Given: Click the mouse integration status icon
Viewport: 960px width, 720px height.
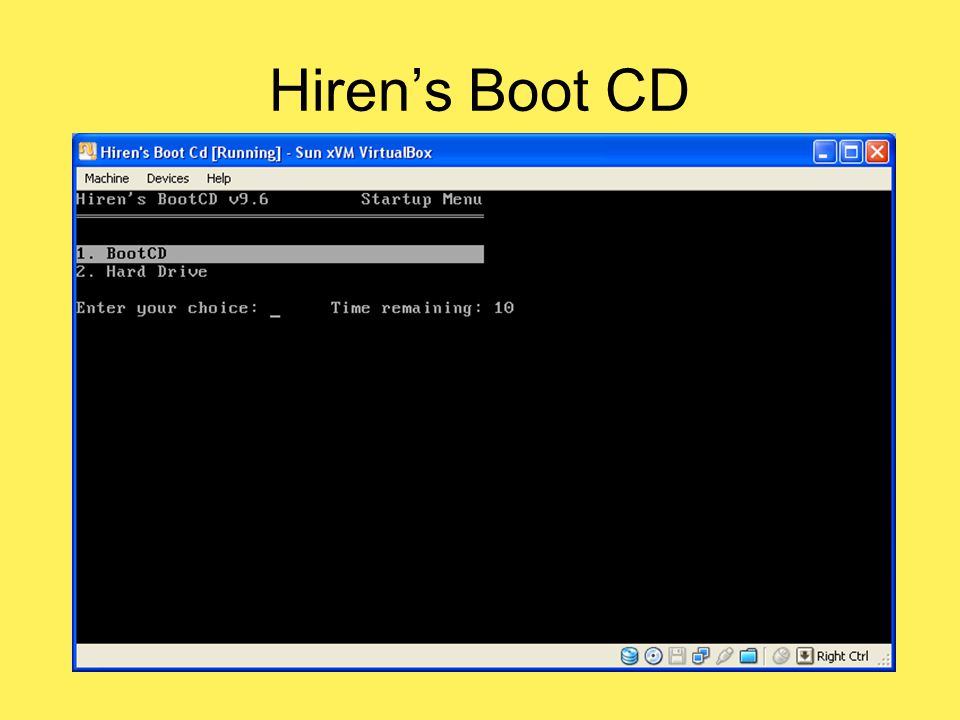Looking at the screenshot, I should coord(781,655).
